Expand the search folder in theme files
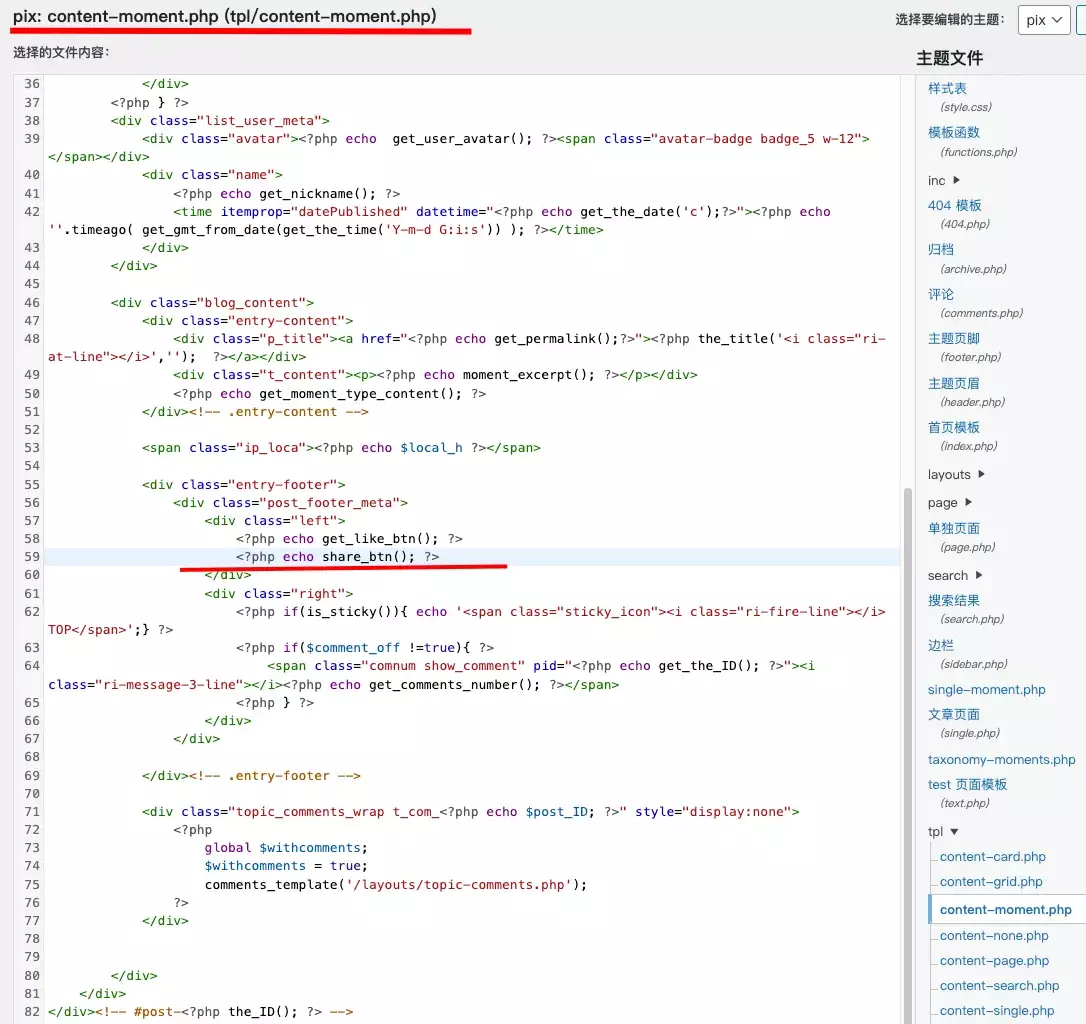The height and width of the screenshot is (1024, 1086). (x=955, y=575)
